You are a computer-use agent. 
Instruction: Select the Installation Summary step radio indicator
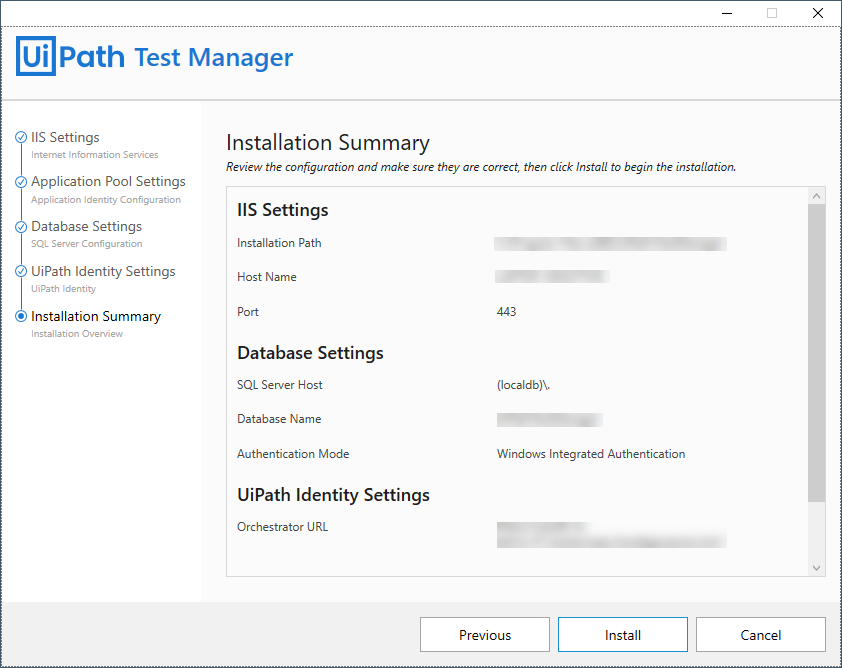(21, 316)
